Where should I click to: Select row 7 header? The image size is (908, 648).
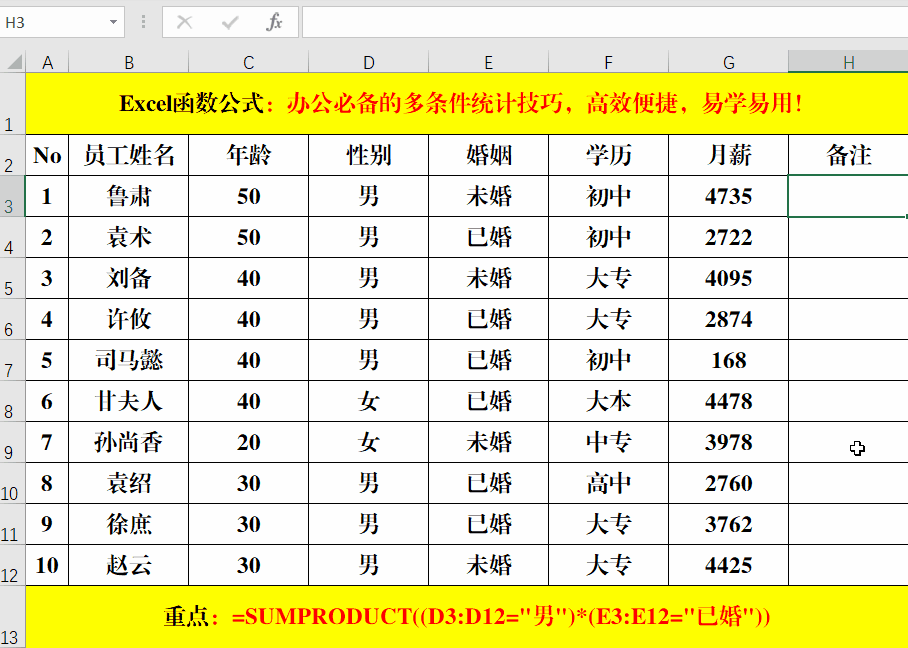[x=12, y=360]
